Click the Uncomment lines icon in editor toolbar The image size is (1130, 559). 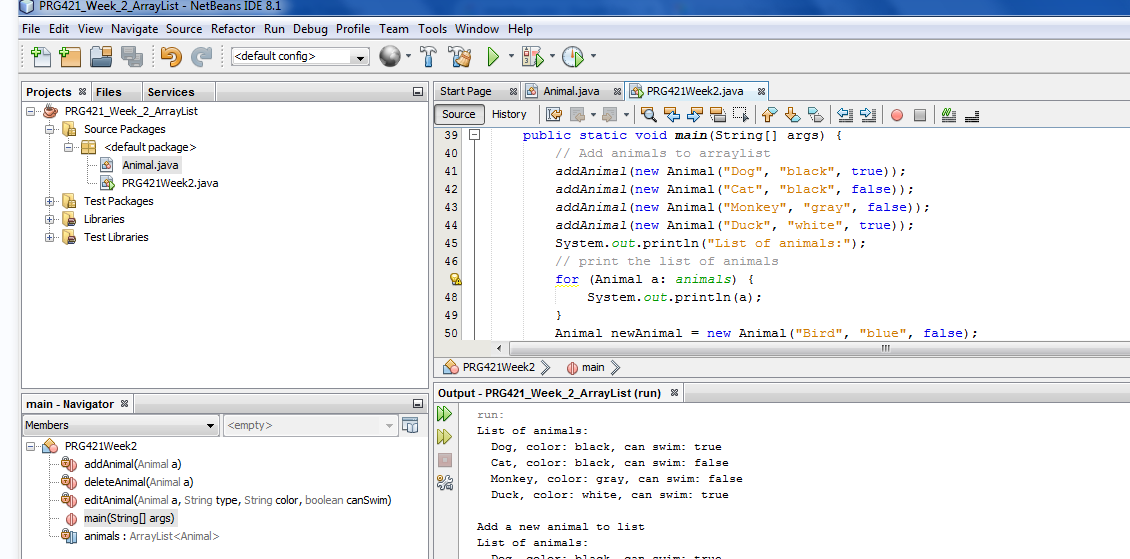(971, 115)
